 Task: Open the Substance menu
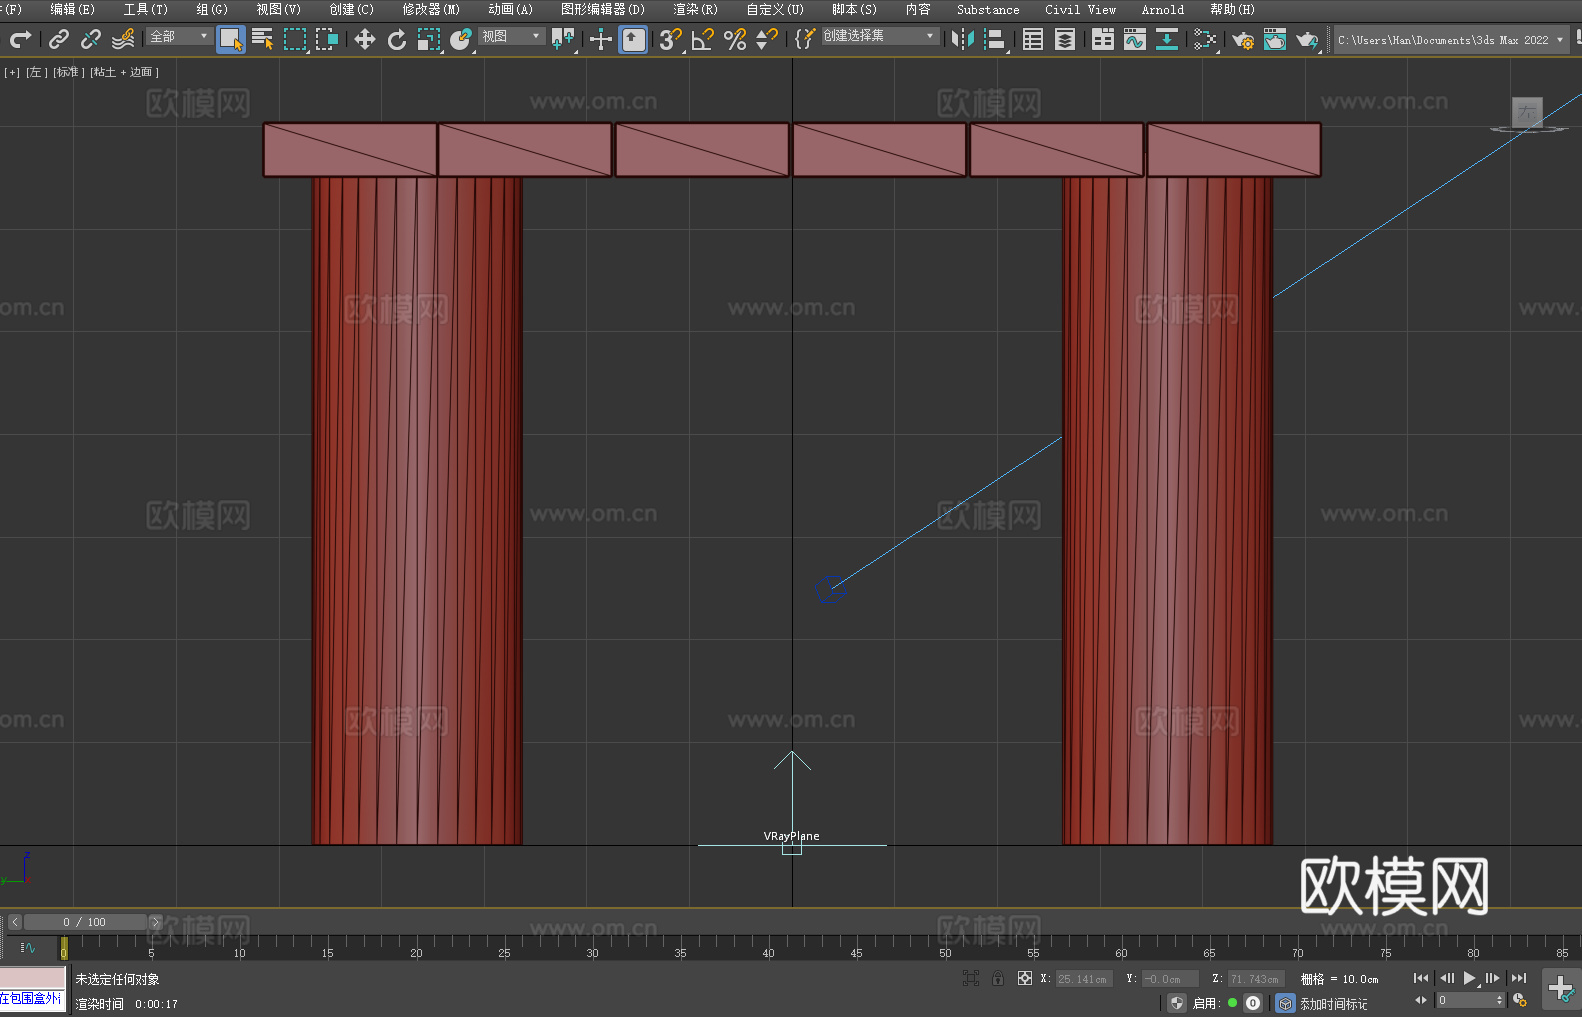point(988,9)
